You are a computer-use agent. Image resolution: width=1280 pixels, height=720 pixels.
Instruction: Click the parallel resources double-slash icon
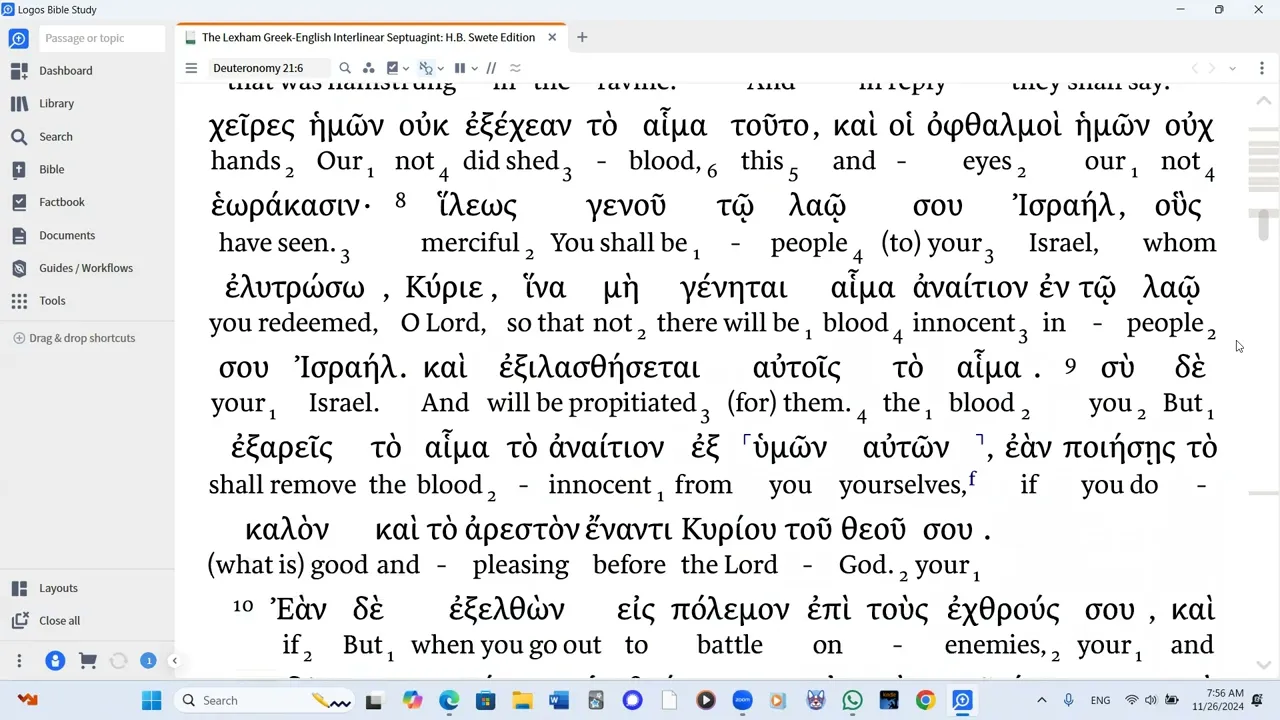[x=491, y=68]
